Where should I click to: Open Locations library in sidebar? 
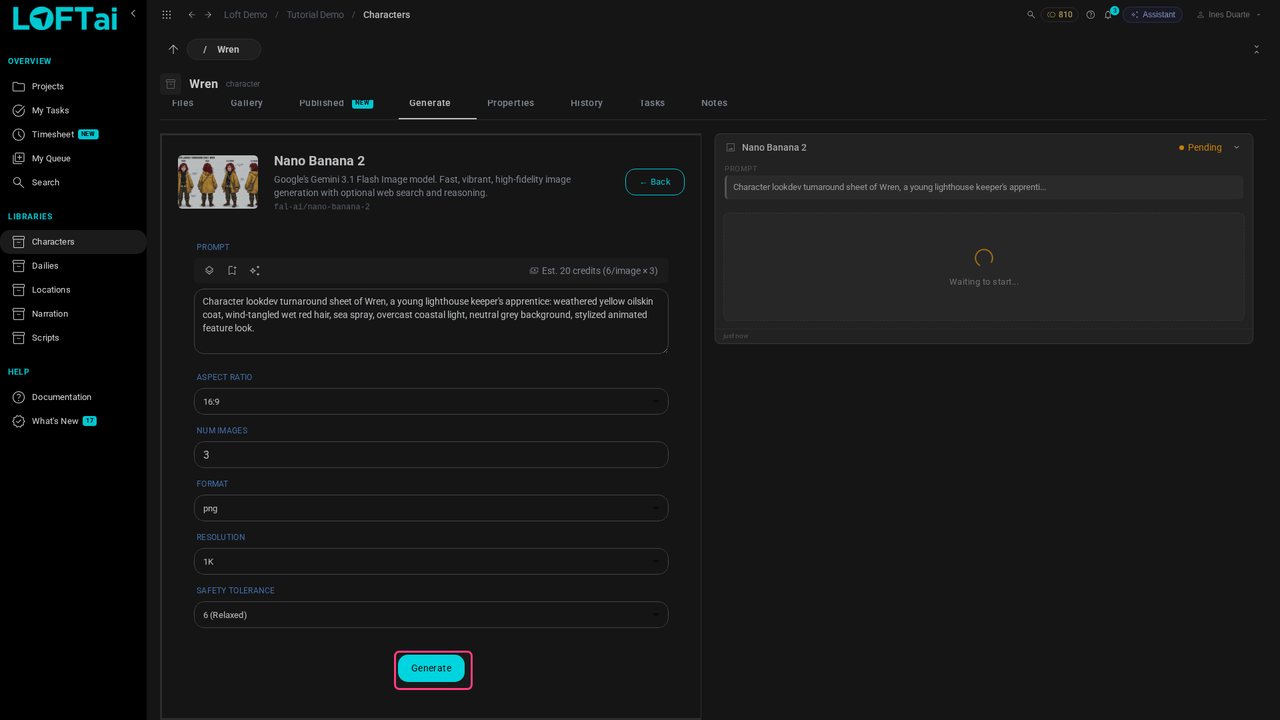[73, 290]
